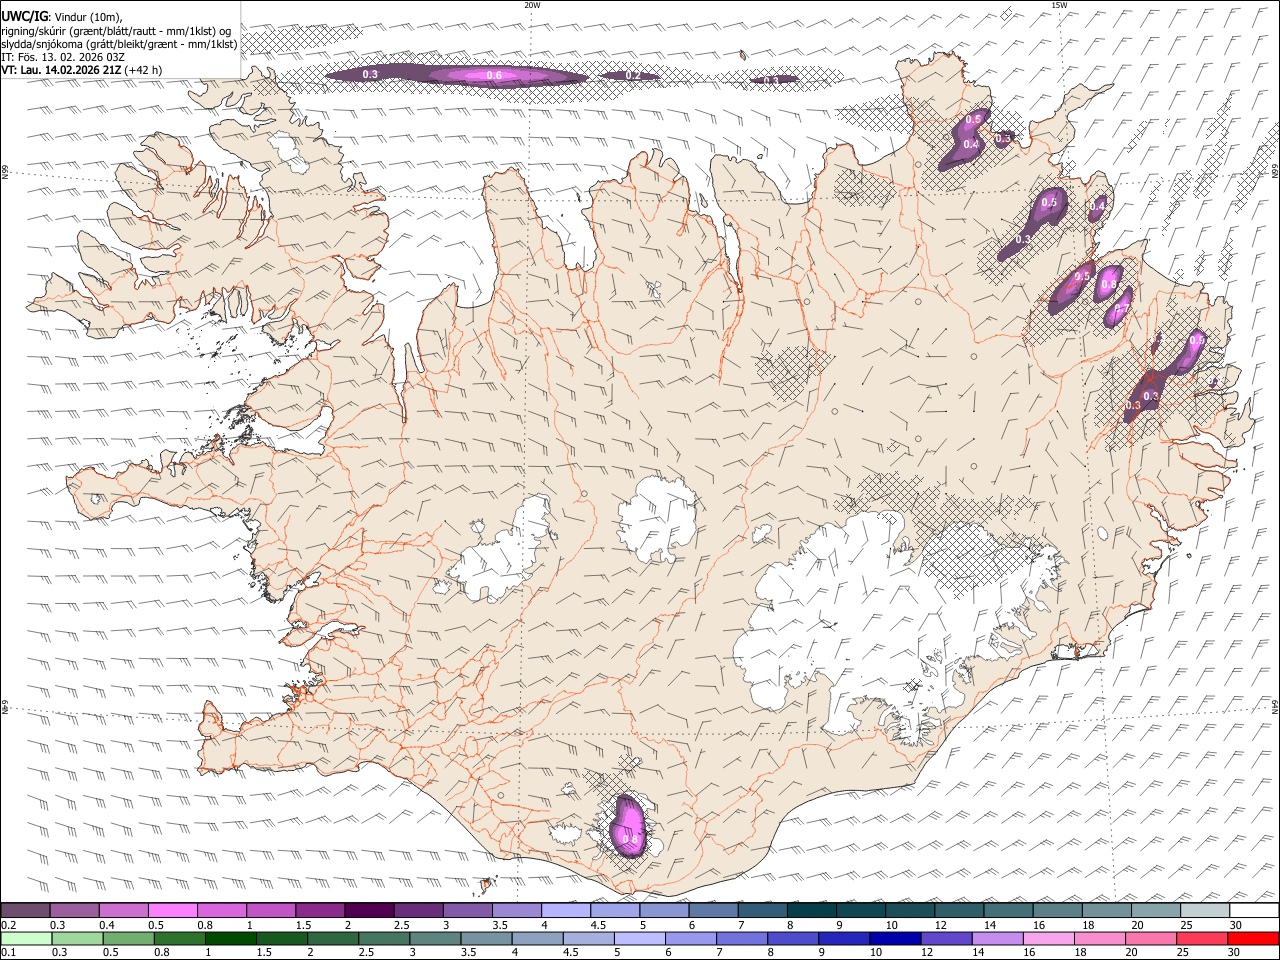Pick the darkest purple 2 mm snow-scale swatch
1280x960 pixels.
(369, 910)
